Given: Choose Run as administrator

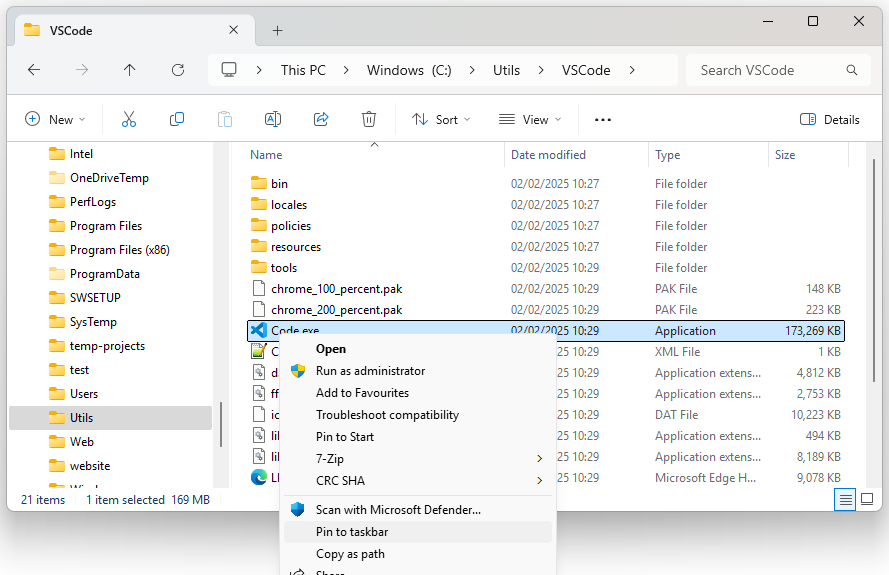Looking at the screenshot, I should click(x=417, y=371).
